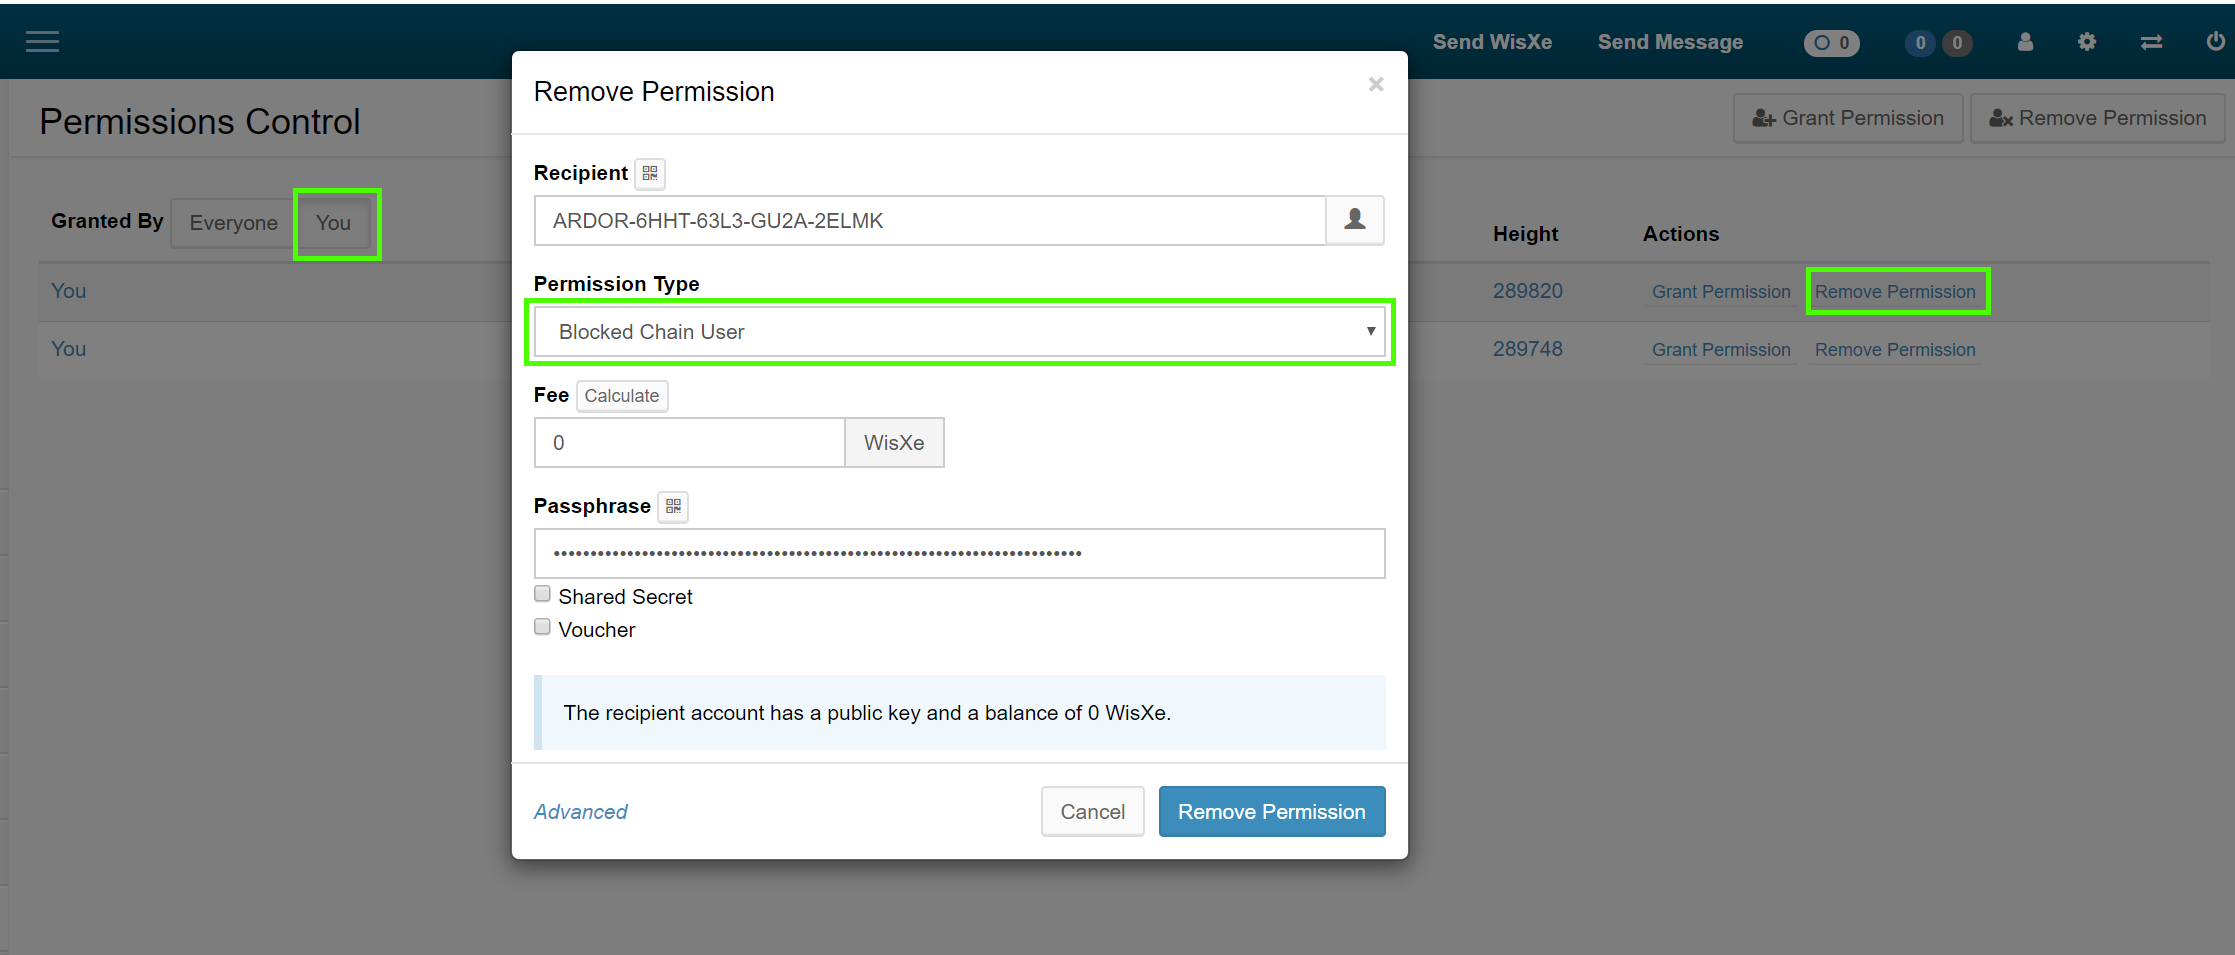The image size is (2235, 955).
Task: Scan QR code for Recipient field
Action: [650, 174]
